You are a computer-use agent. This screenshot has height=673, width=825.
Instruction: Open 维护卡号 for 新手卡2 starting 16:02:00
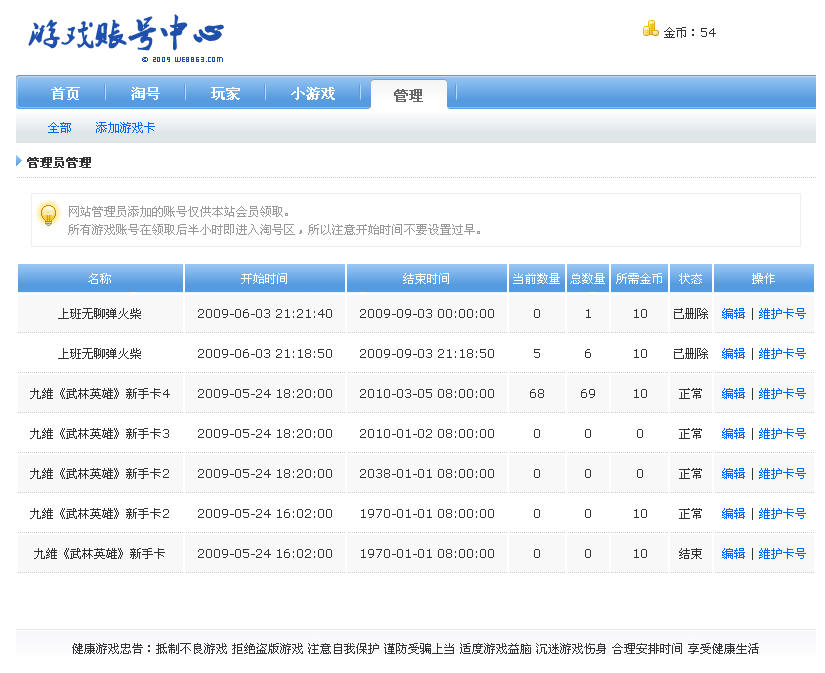(x=782, y=514)
